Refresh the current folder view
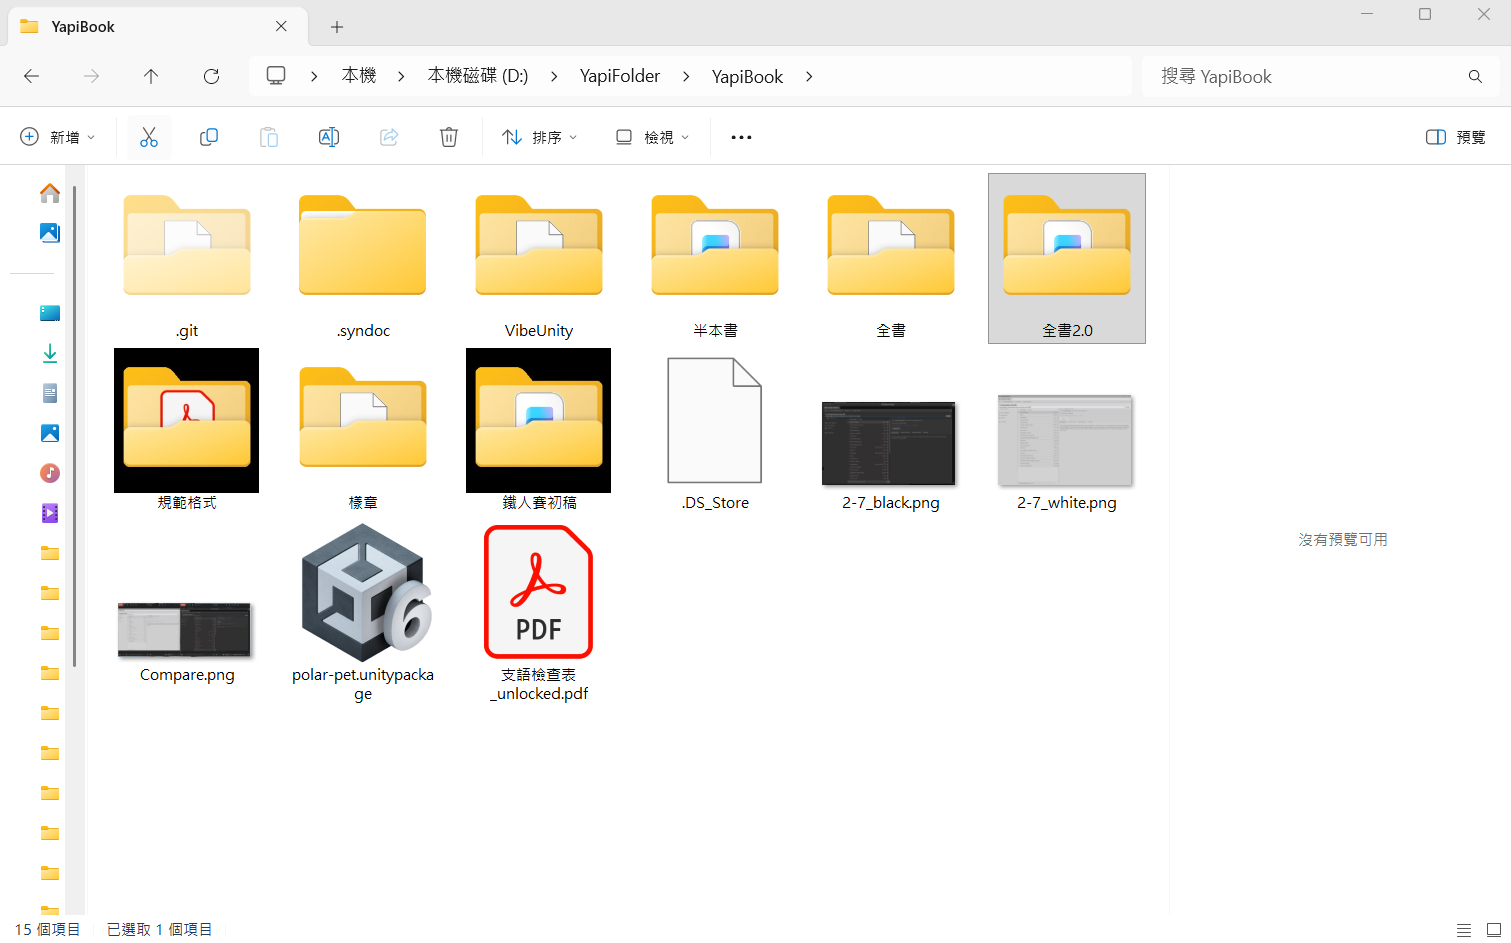This screenshot has height=943, width=1511. pyautogui.click(x=211, y=76)
